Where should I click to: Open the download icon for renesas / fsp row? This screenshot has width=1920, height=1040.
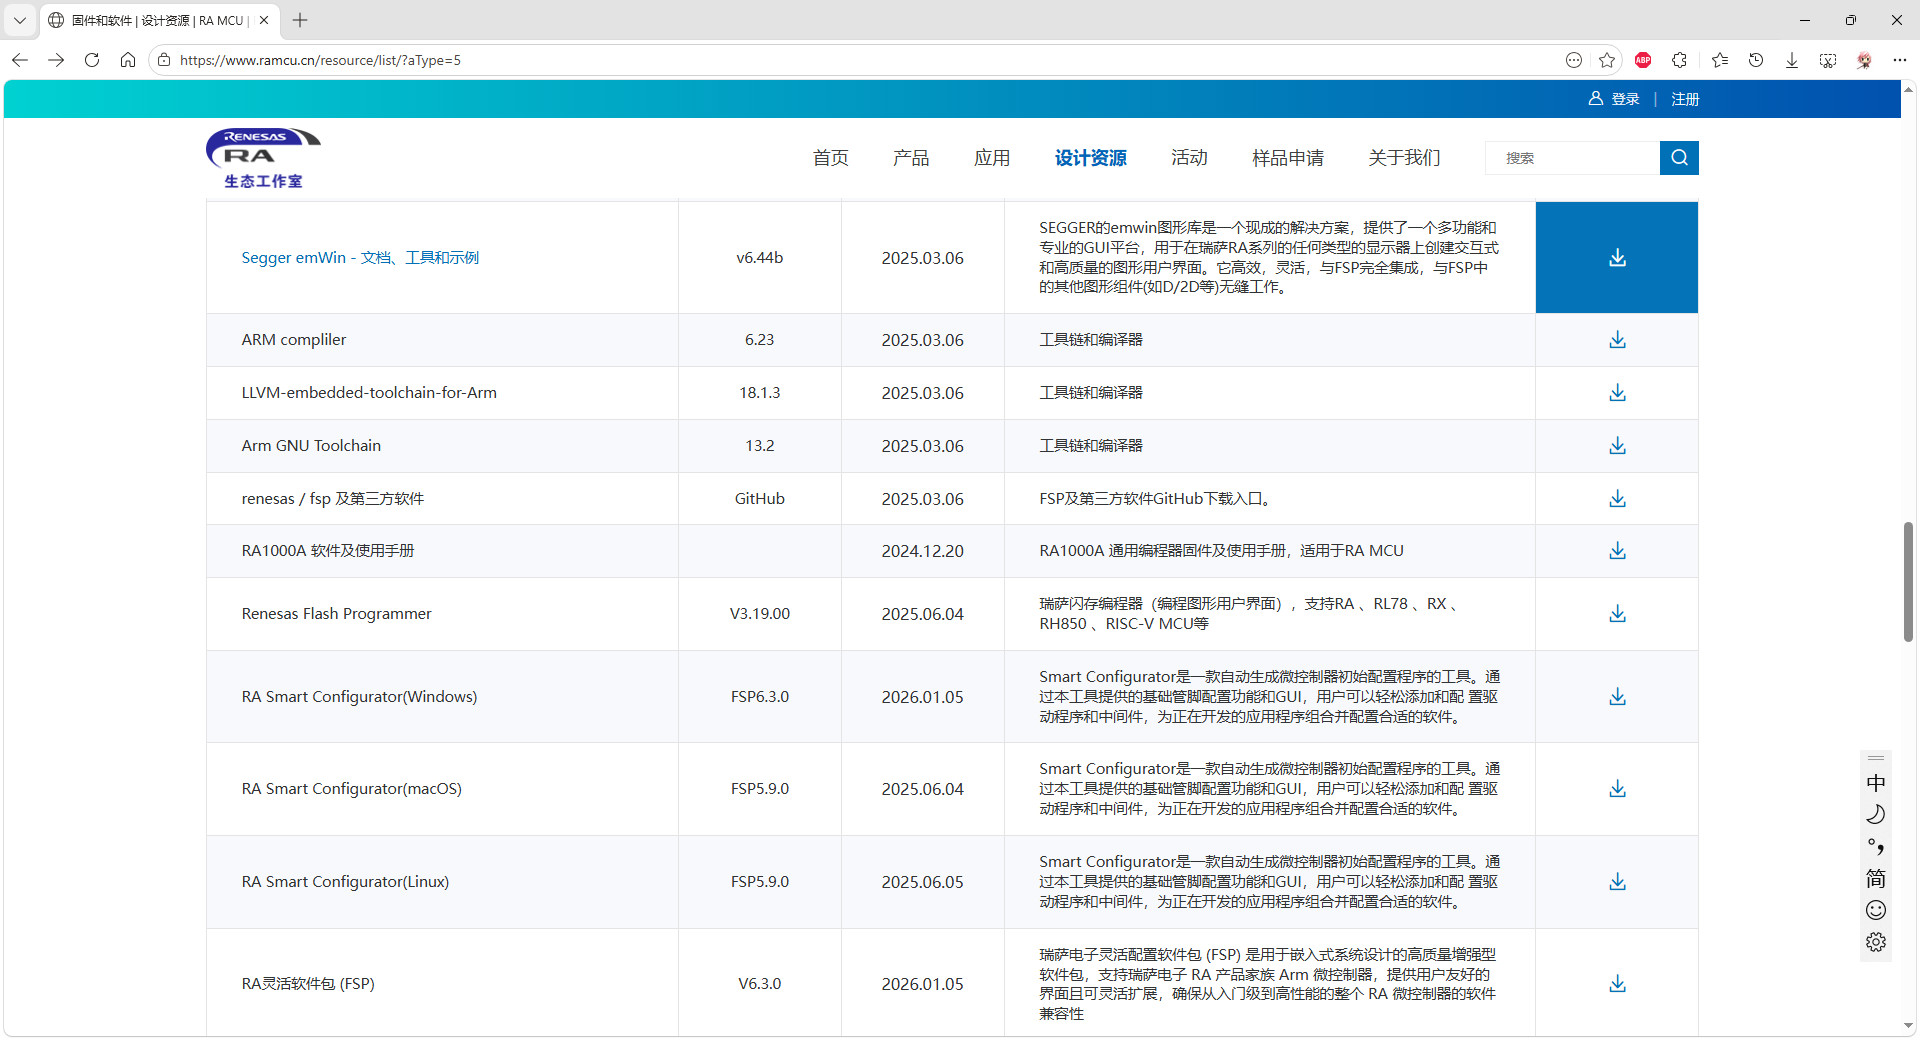coord(1617,499)
